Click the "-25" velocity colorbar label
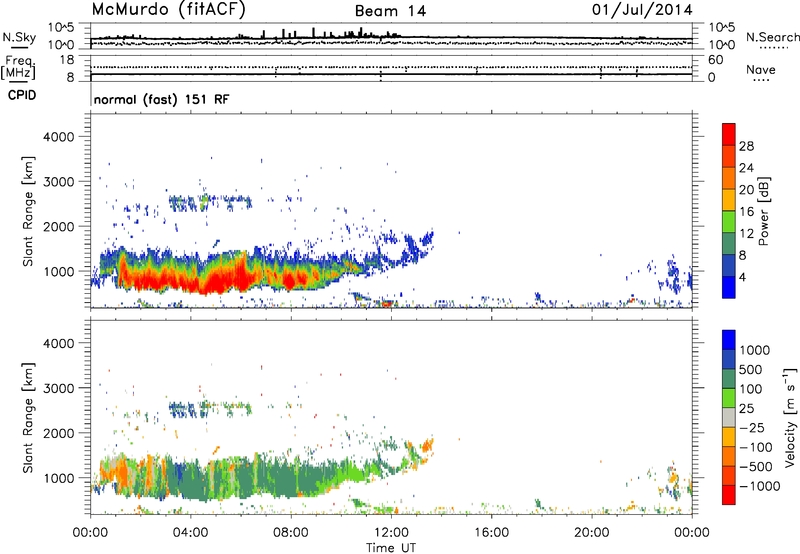 (x=751, y=428)
